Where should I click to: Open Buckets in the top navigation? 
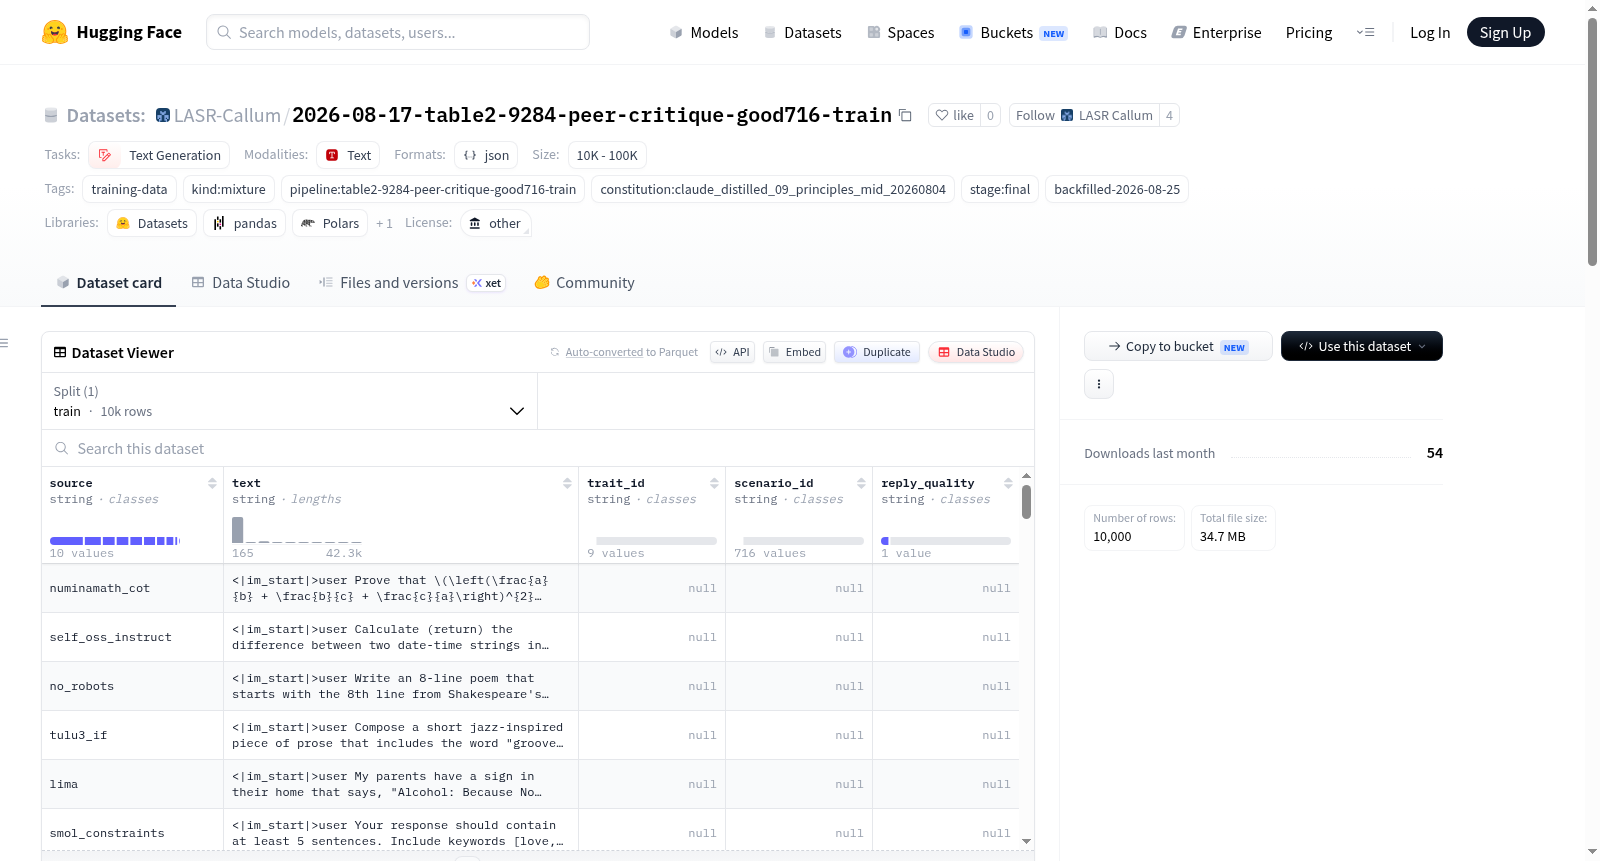tap(1013, 32)
